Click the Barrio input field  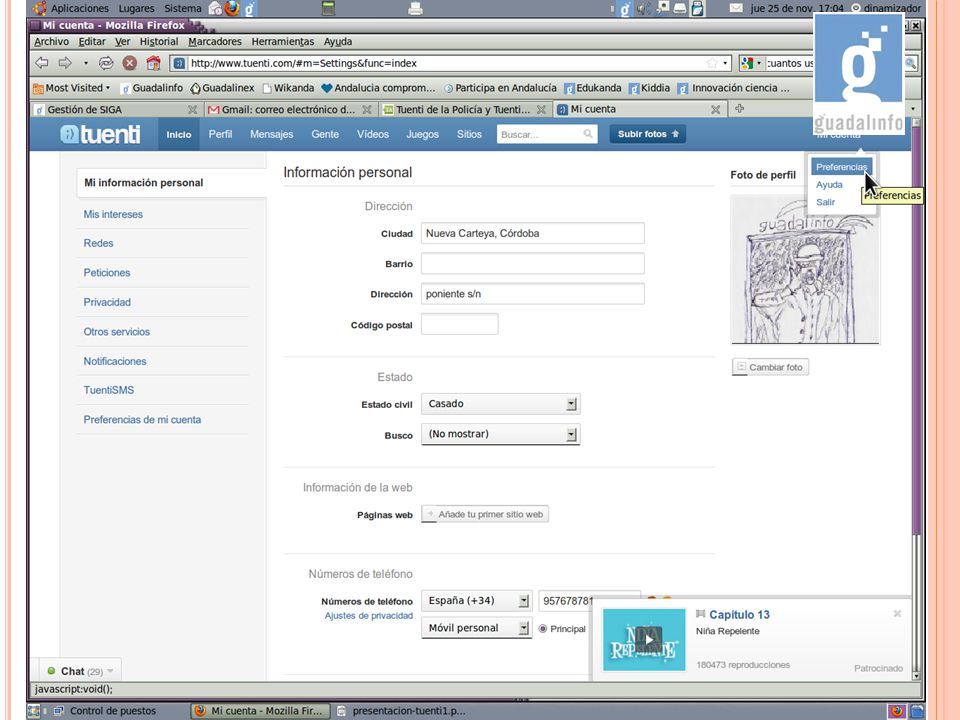pos(533,263)
